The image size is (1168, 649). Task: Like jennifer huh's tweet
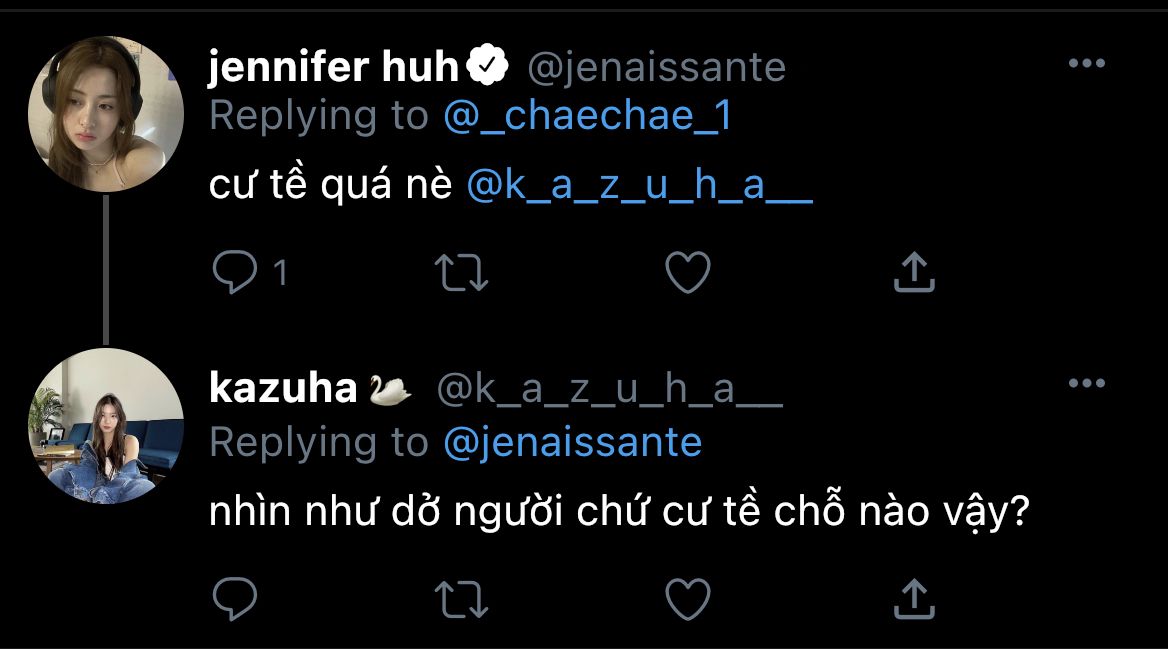(x=688, y=273)
